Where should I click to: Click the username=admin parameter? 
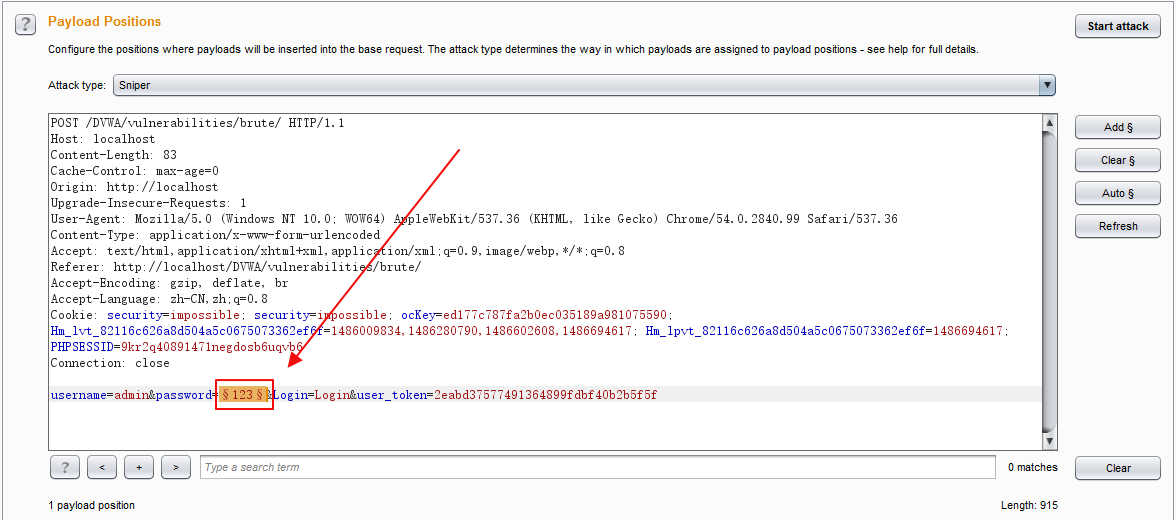99,395
